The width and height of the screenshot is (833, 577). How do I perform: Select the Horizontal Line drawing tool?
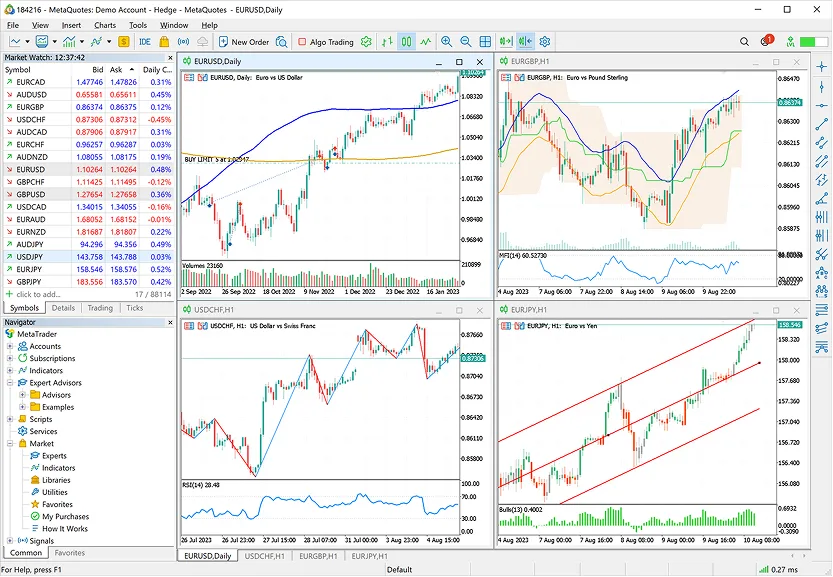821,105
